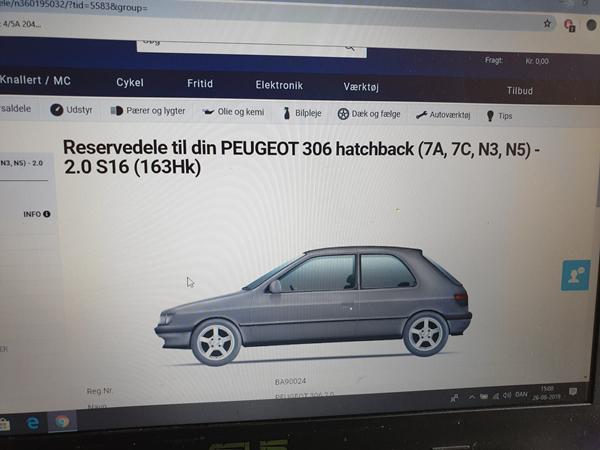Click the Dæk og fælge wheel icon
This screenshot has height=450, width=600.
pyautogui.click(x=343, y=114)
